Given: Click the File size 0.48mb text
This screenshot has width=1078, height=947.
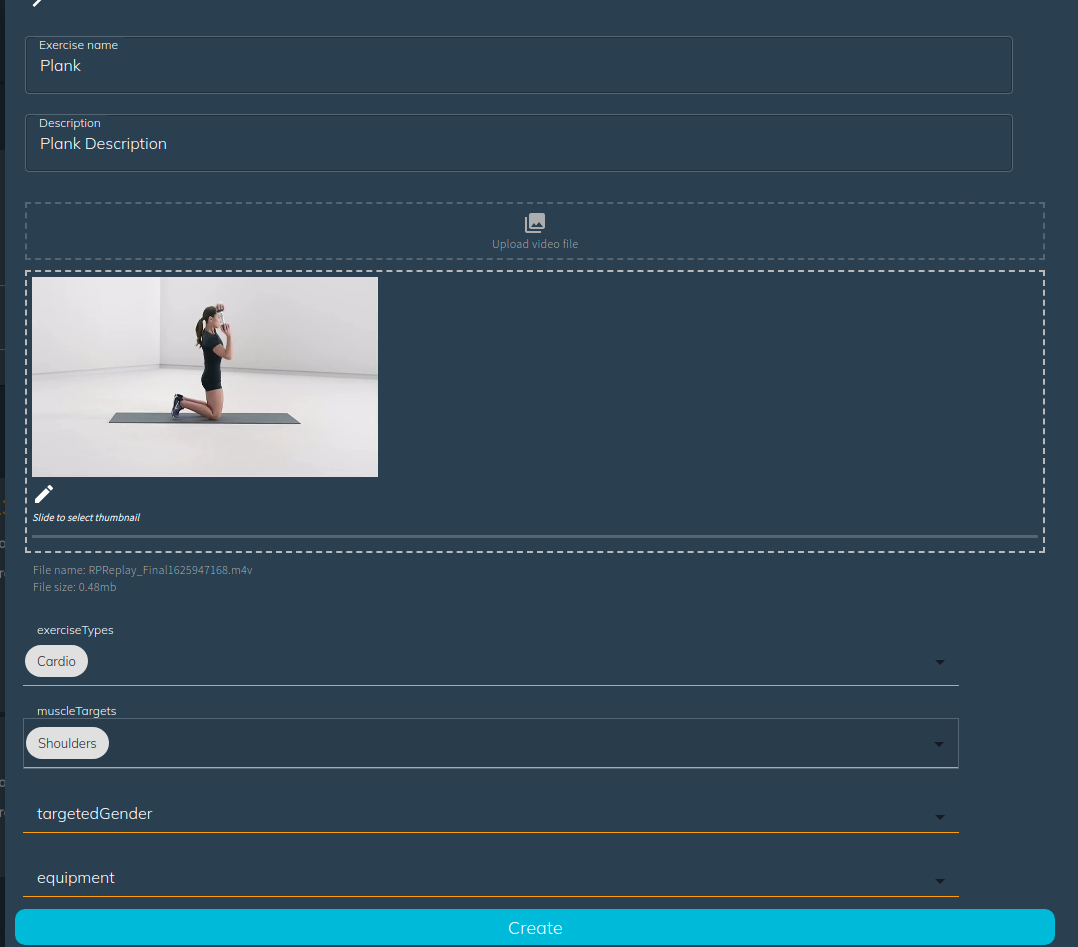Looking at the screenshot, I should tap(75, 587).
